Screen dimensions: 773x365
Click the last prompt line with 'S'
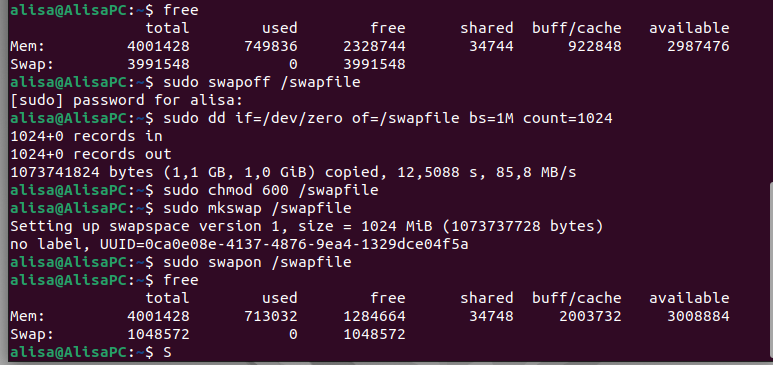(x=91, y=352)
